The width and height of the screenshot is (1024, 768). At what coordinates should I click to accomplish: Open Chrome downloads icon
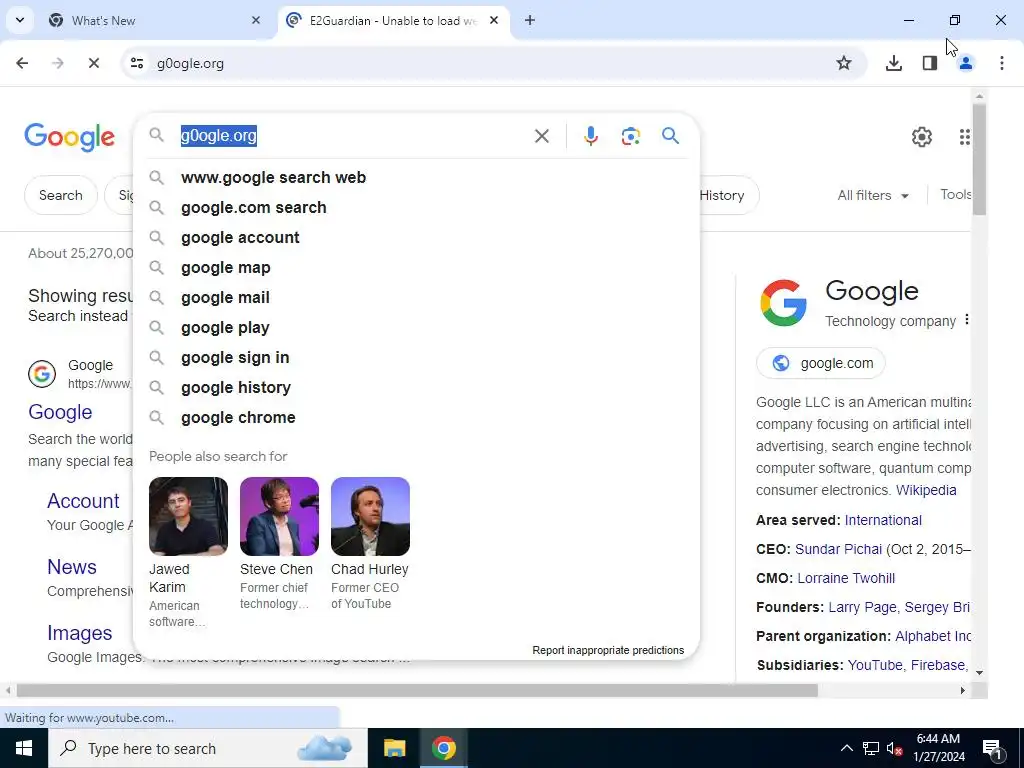tap(894, 63)
